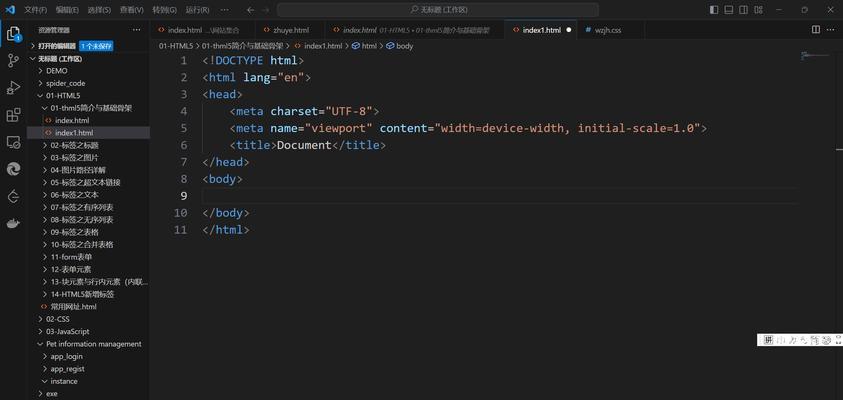Open the Remote Explorer view
The height and width of the screenshot is (400, 843).
(13, 142)
